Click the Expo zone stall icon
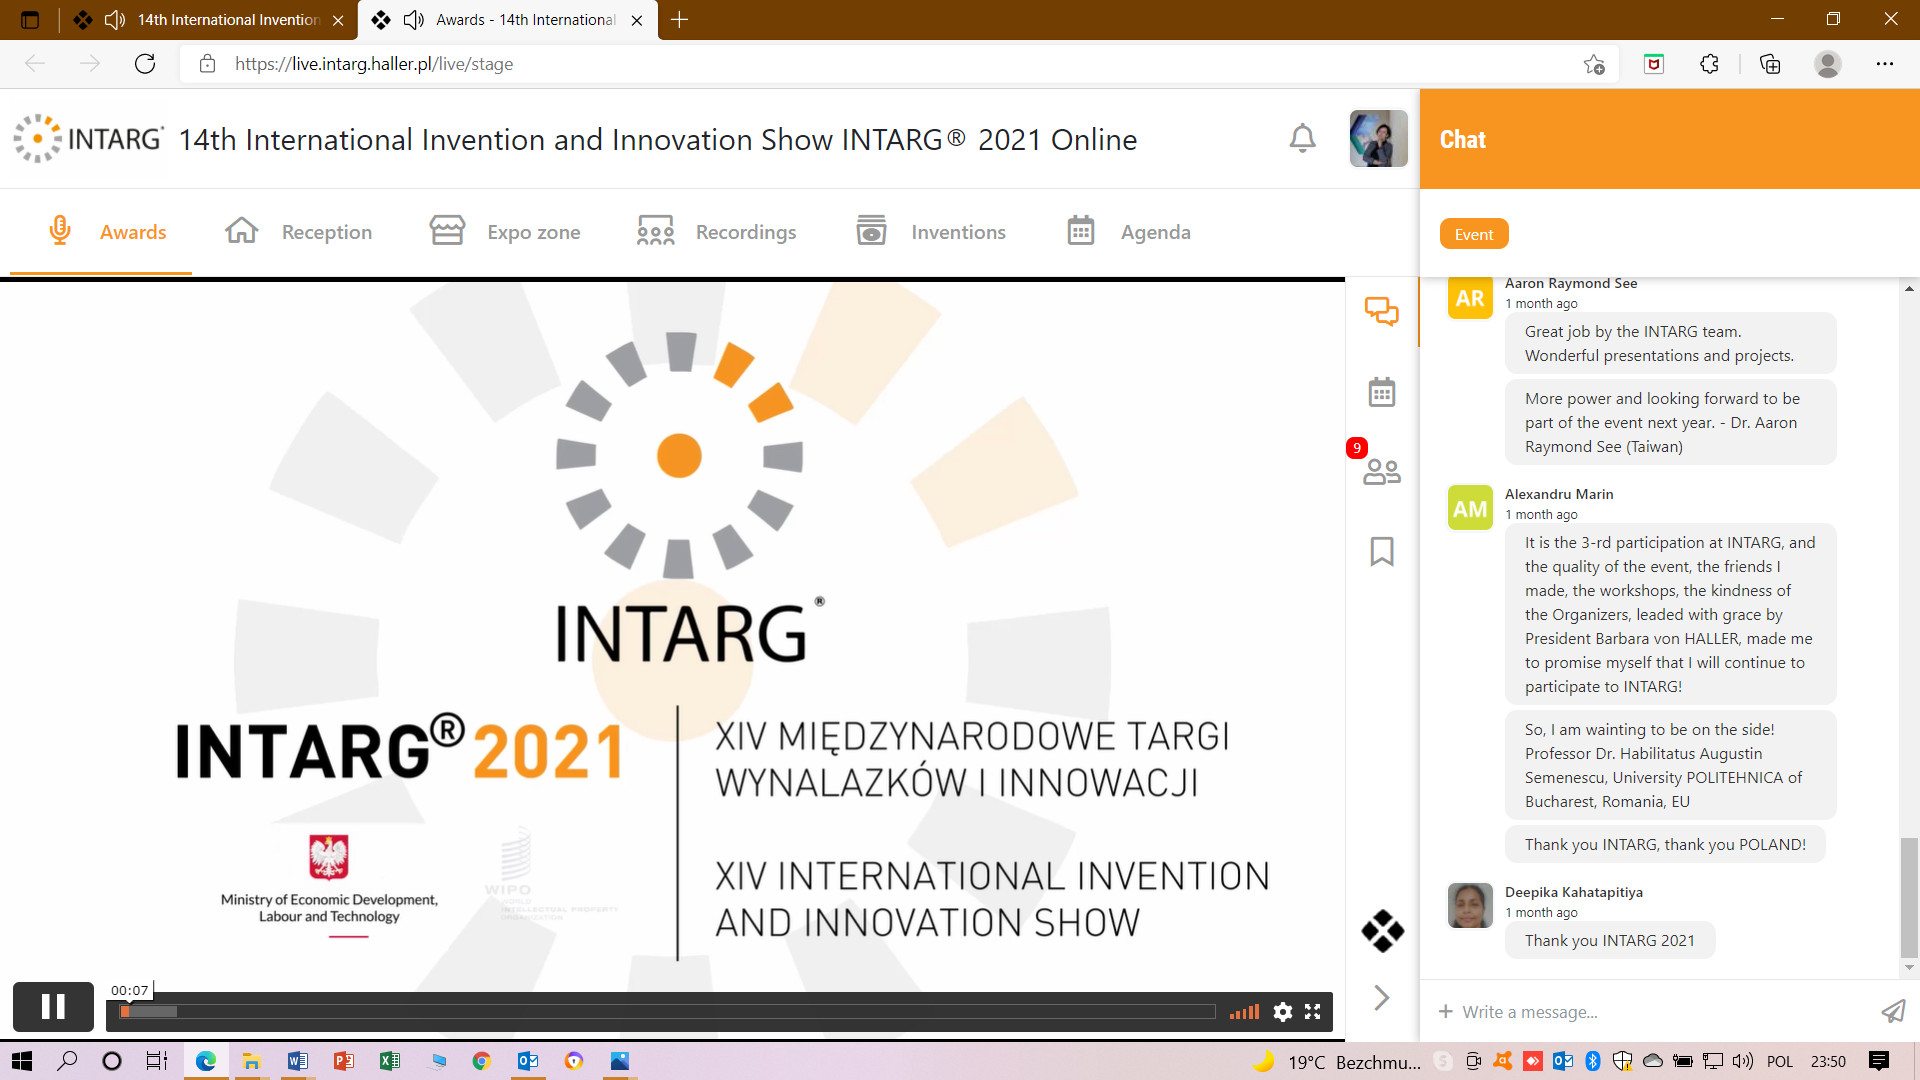The width and height of the screenshot is (1920, 1080). (x=447, y=230)
